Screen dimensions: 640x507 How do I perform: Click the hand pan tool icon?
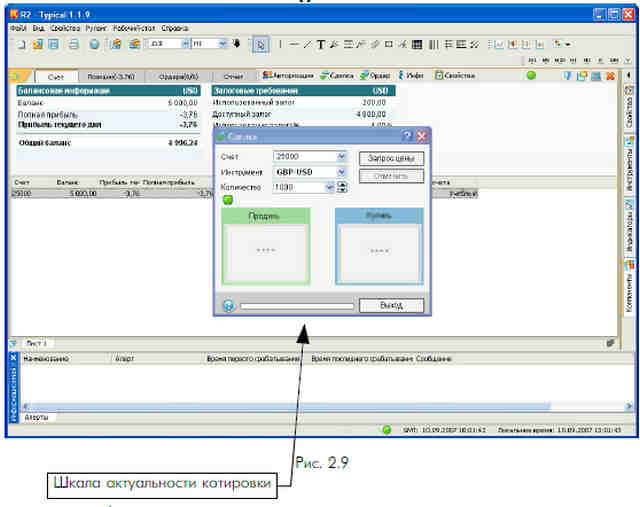tap(237, 43)
